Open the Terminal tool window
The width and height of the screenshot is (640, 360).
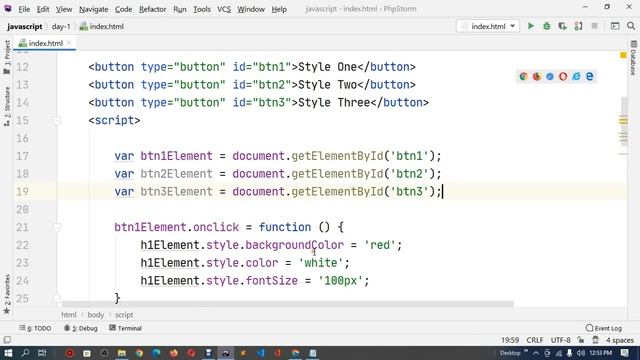125,328
